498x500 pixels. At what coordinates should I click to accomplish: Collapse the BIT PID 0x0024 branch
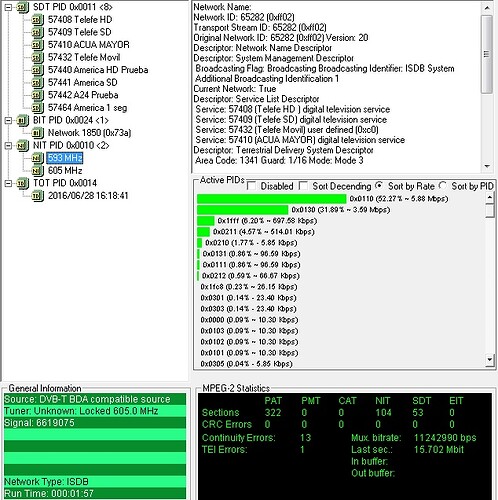[x=9, y=120]
